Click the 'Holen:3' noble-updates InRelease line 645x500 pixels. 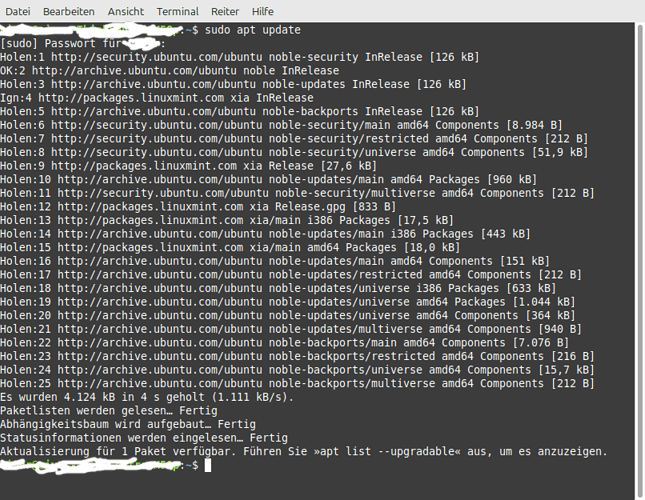click(233, 84)
